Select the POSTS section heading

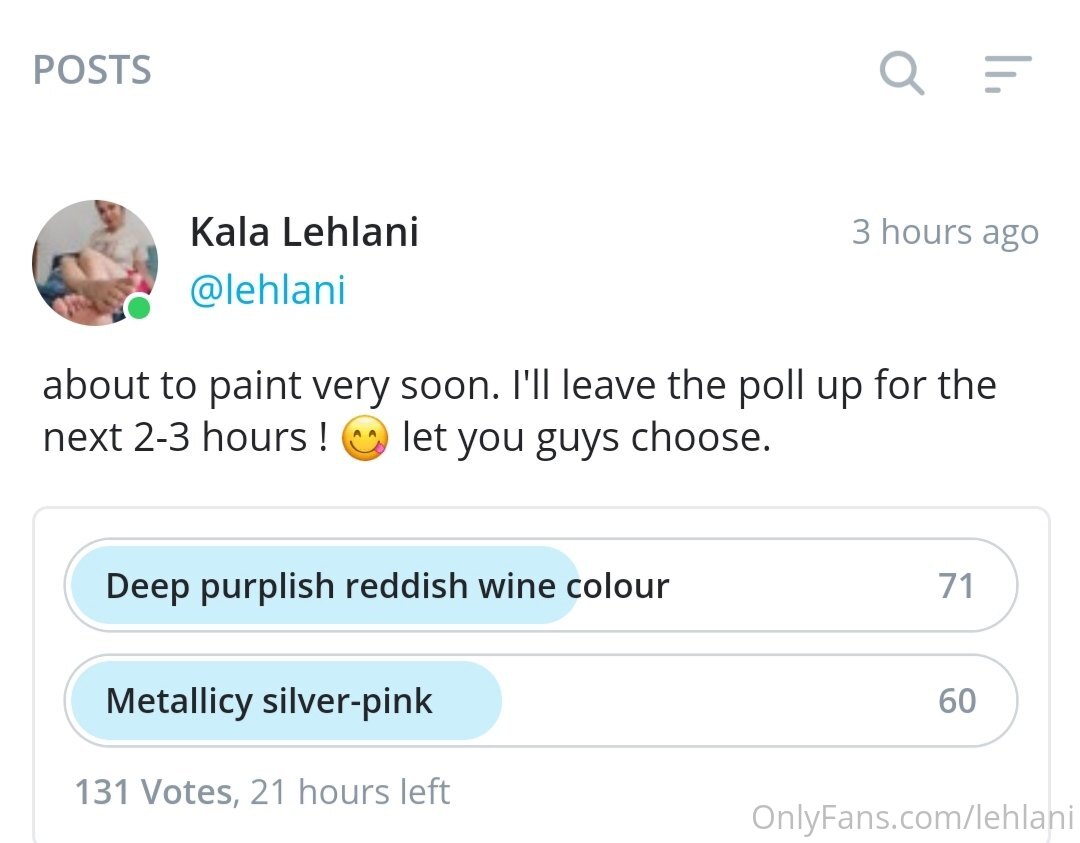pyautogui.click(x=92, y=70)
